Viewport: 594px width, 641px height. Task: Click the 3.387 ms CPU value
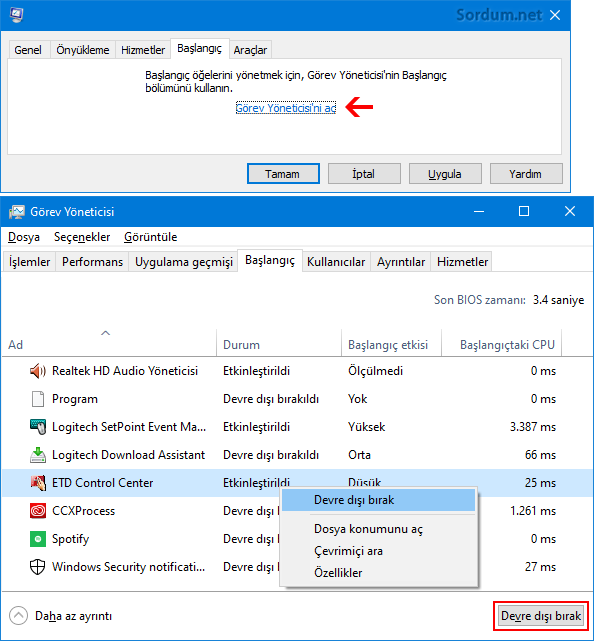(x=533, y=427)
